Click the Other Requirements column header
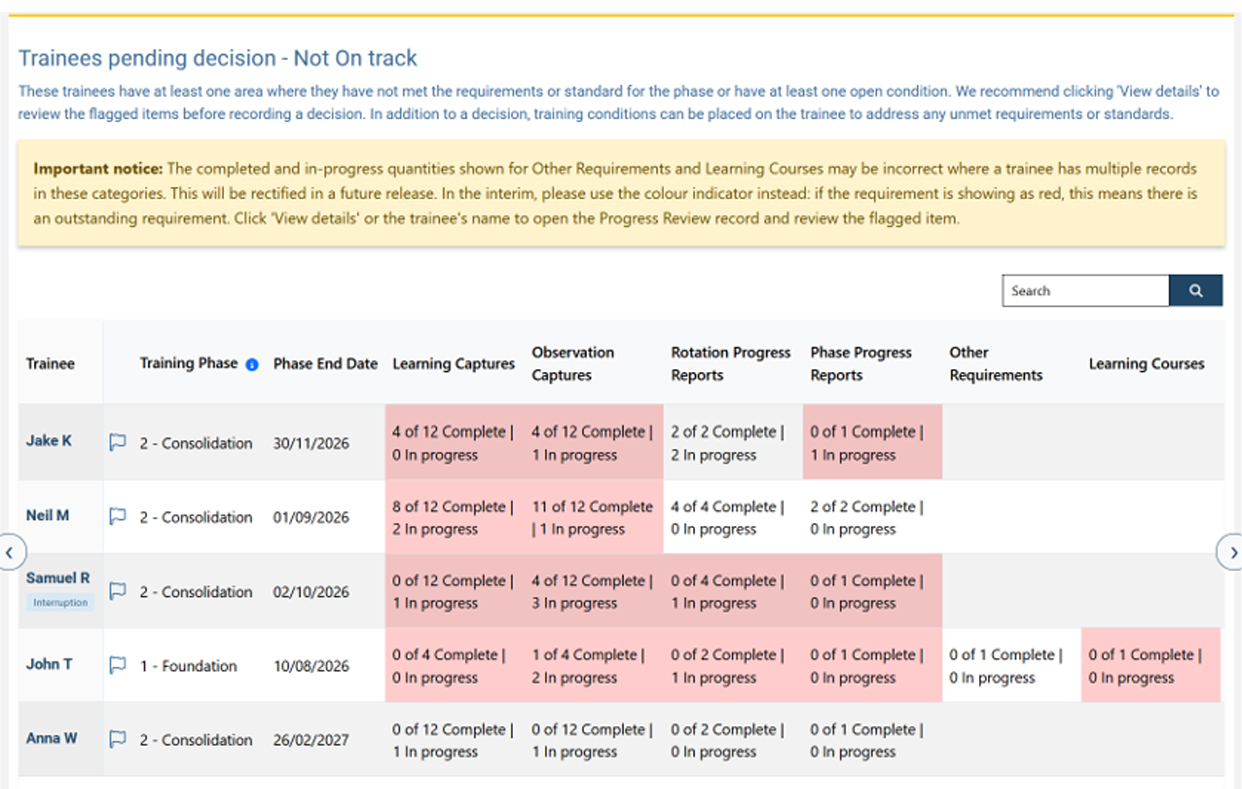Screen dimensions: 1242x789 pyautogui.click(x=996, y=364)
